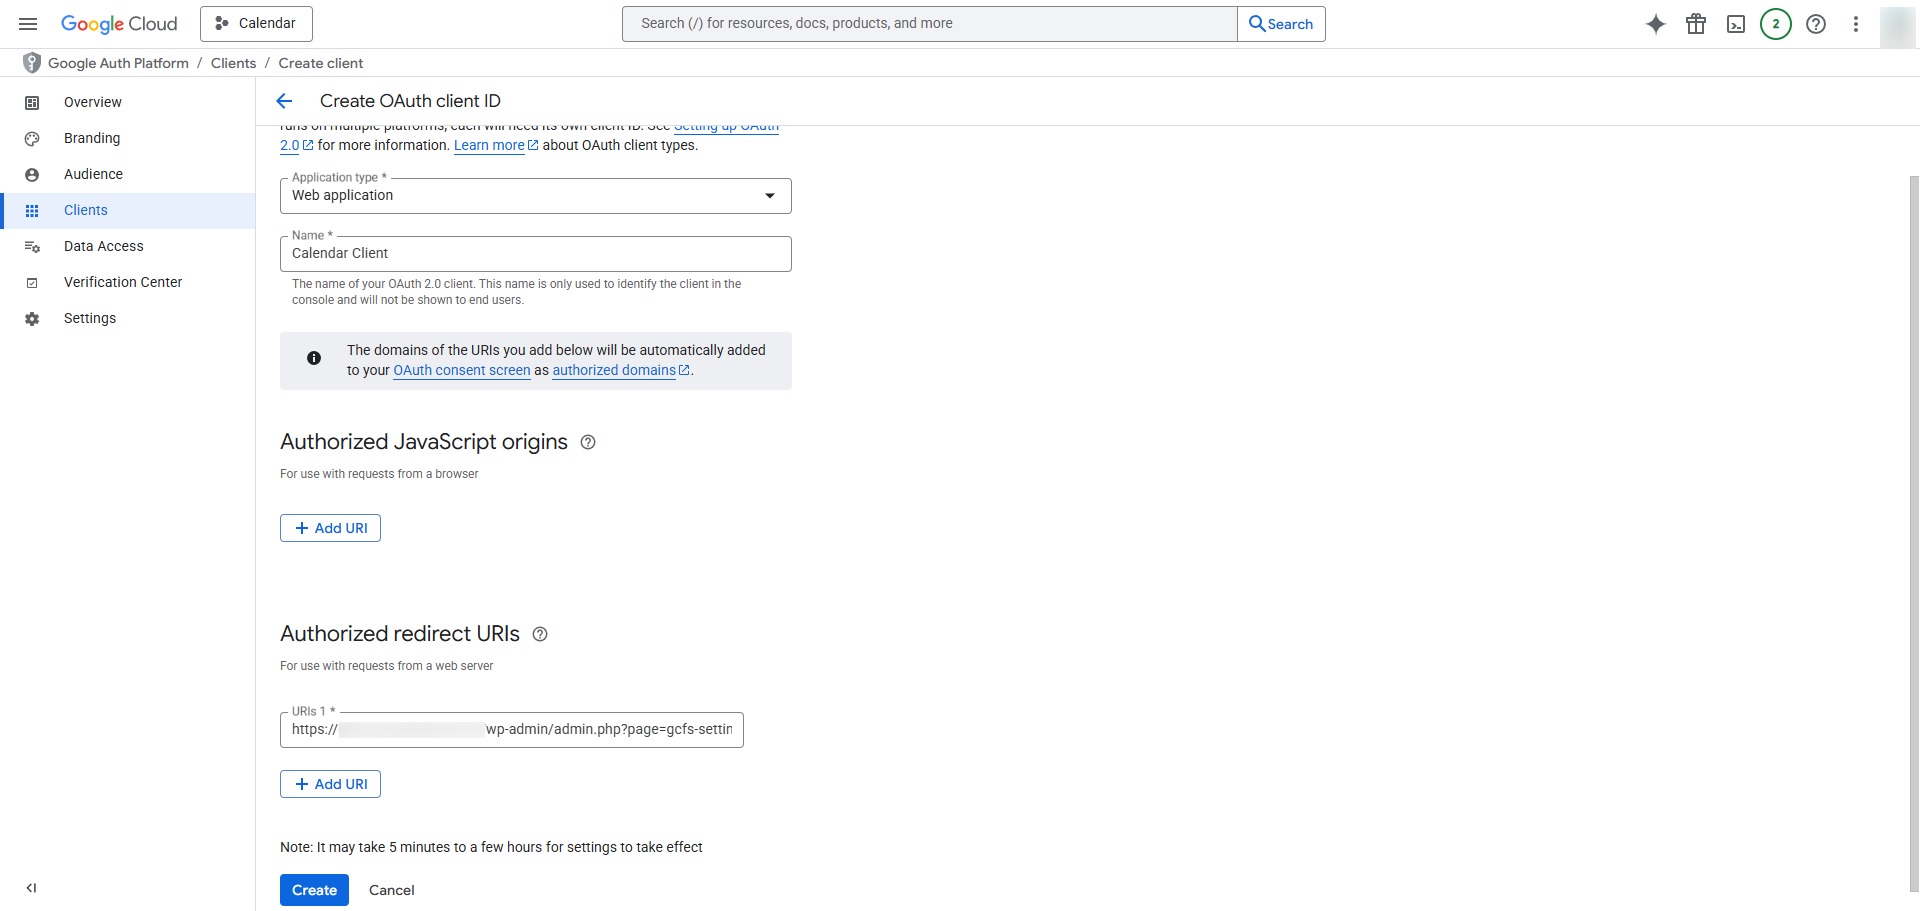Click the info icon in the domains notice
This screenshot has height=911, width=1920.
(314, 358)
